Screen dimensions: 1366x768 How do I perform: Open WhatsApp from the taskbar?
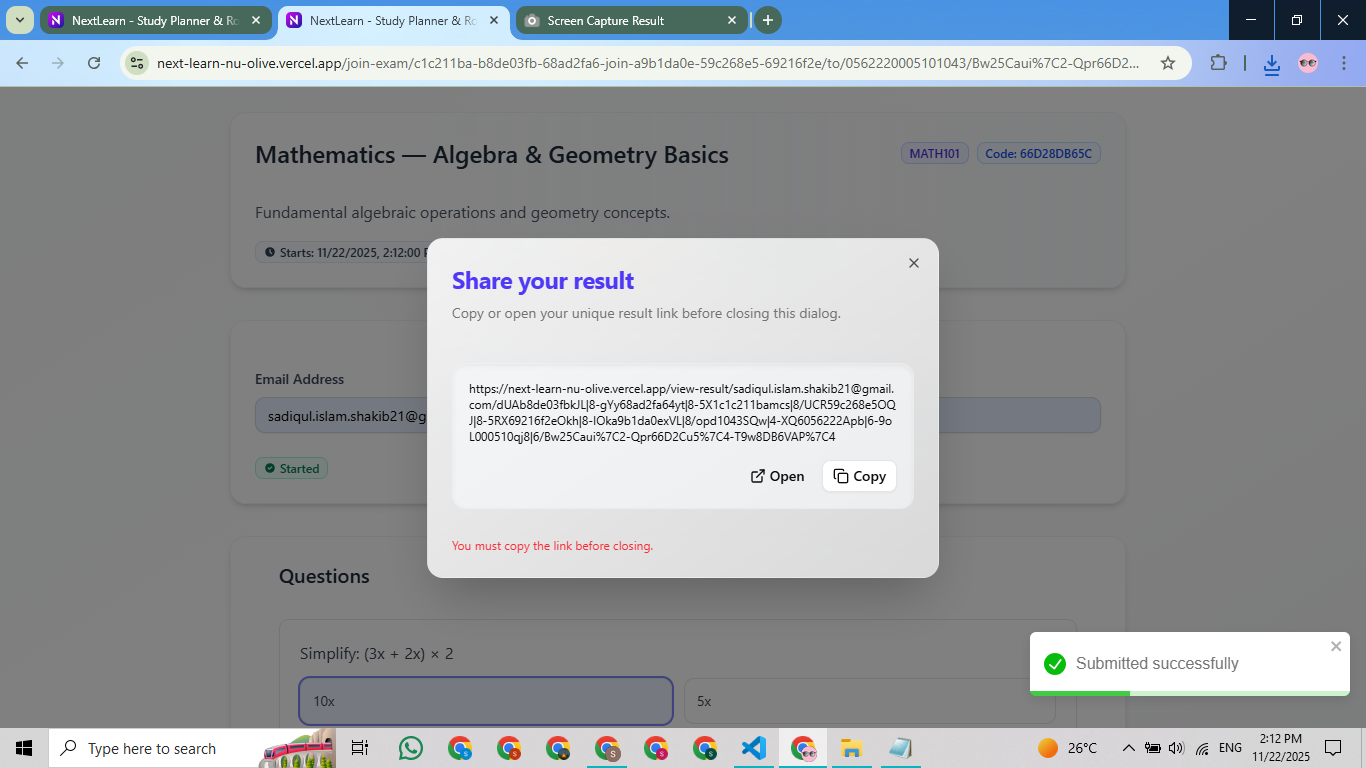pos(410,748)
